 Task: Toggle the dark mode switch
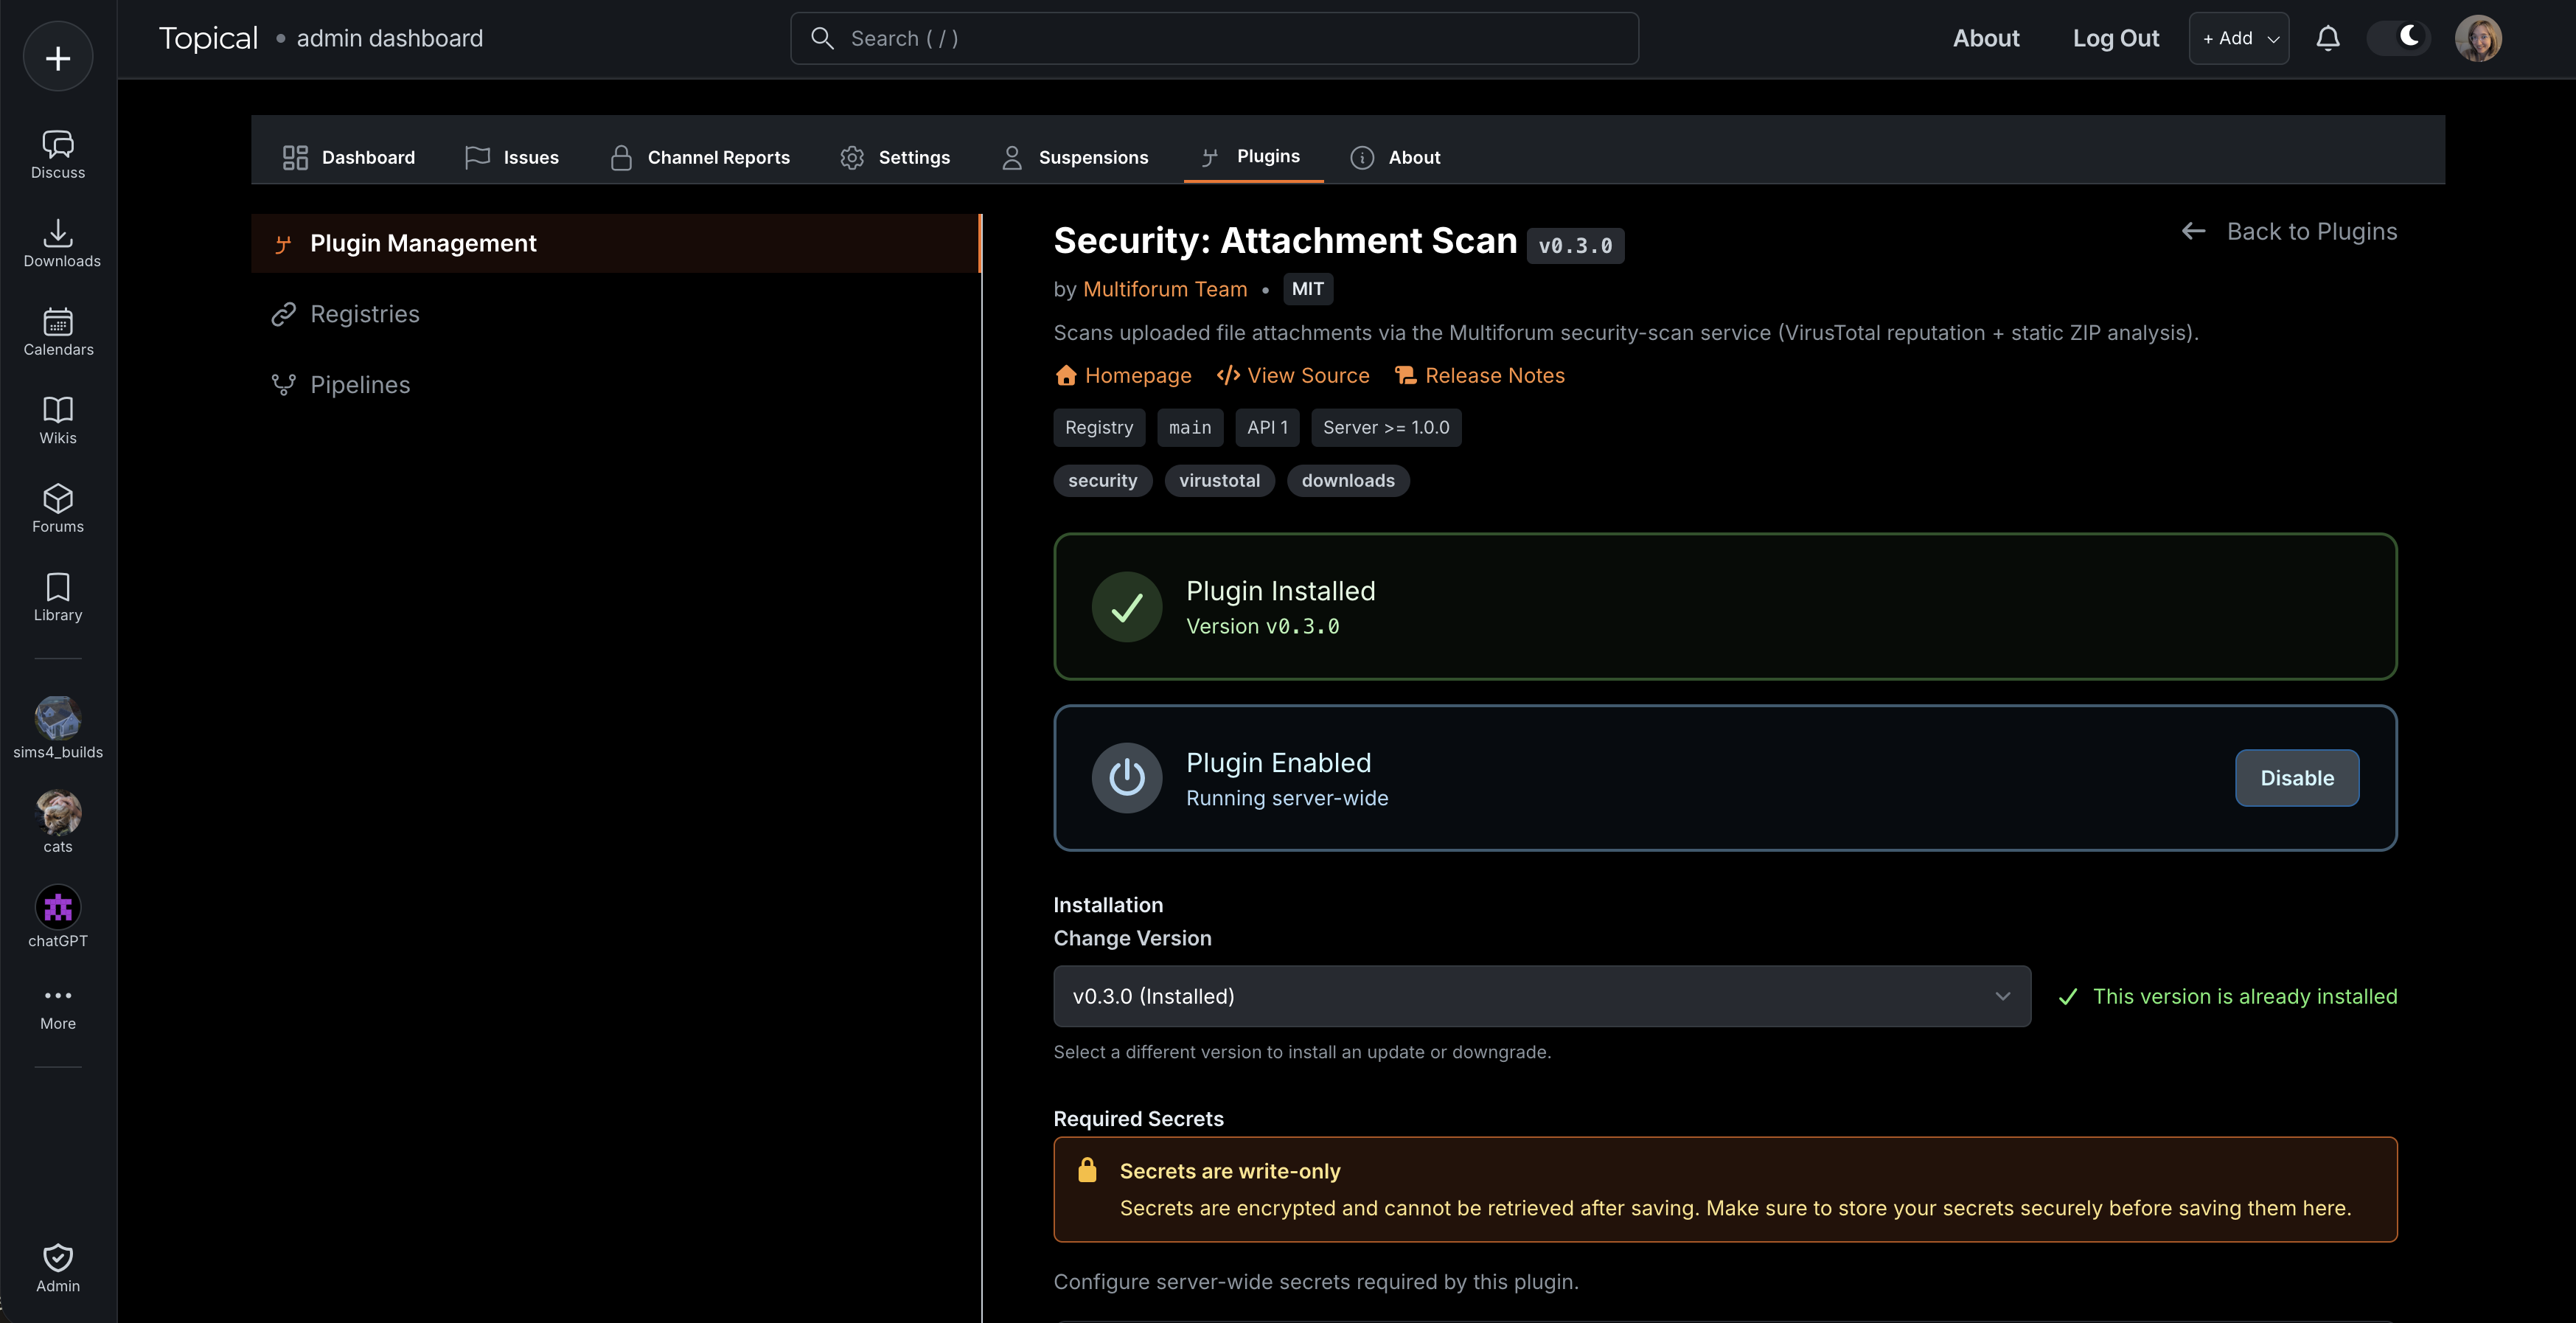click(x=2398, y=38)
